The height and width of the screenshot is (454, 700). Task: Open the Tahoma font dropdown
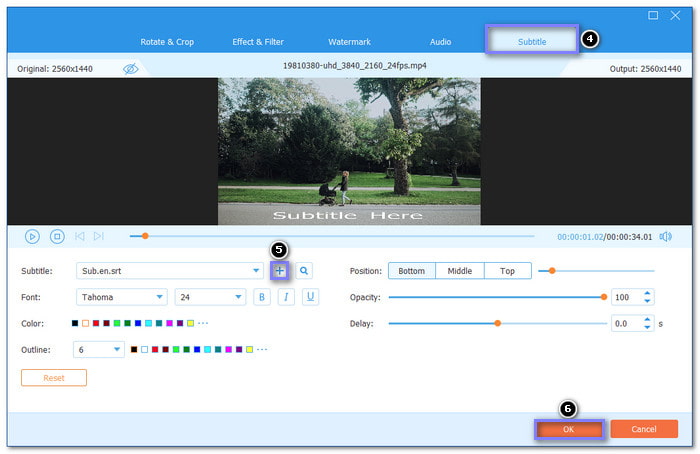[122, 297]
